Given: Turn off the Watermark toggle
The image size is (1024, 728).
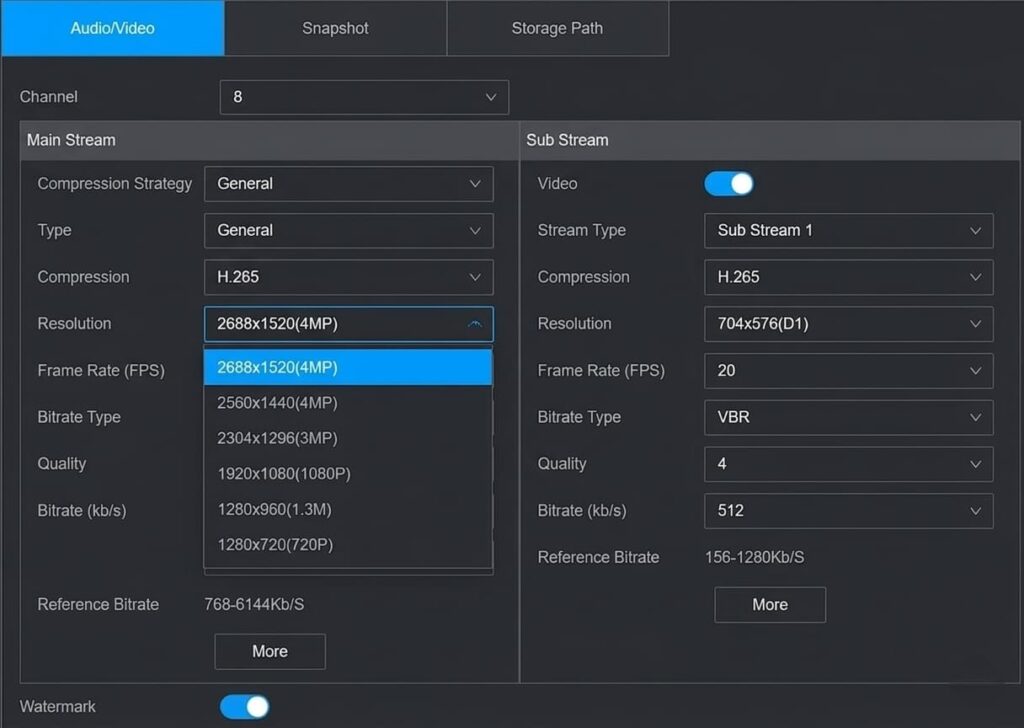Looking at the screenshot, I should [x=243, y=706].
